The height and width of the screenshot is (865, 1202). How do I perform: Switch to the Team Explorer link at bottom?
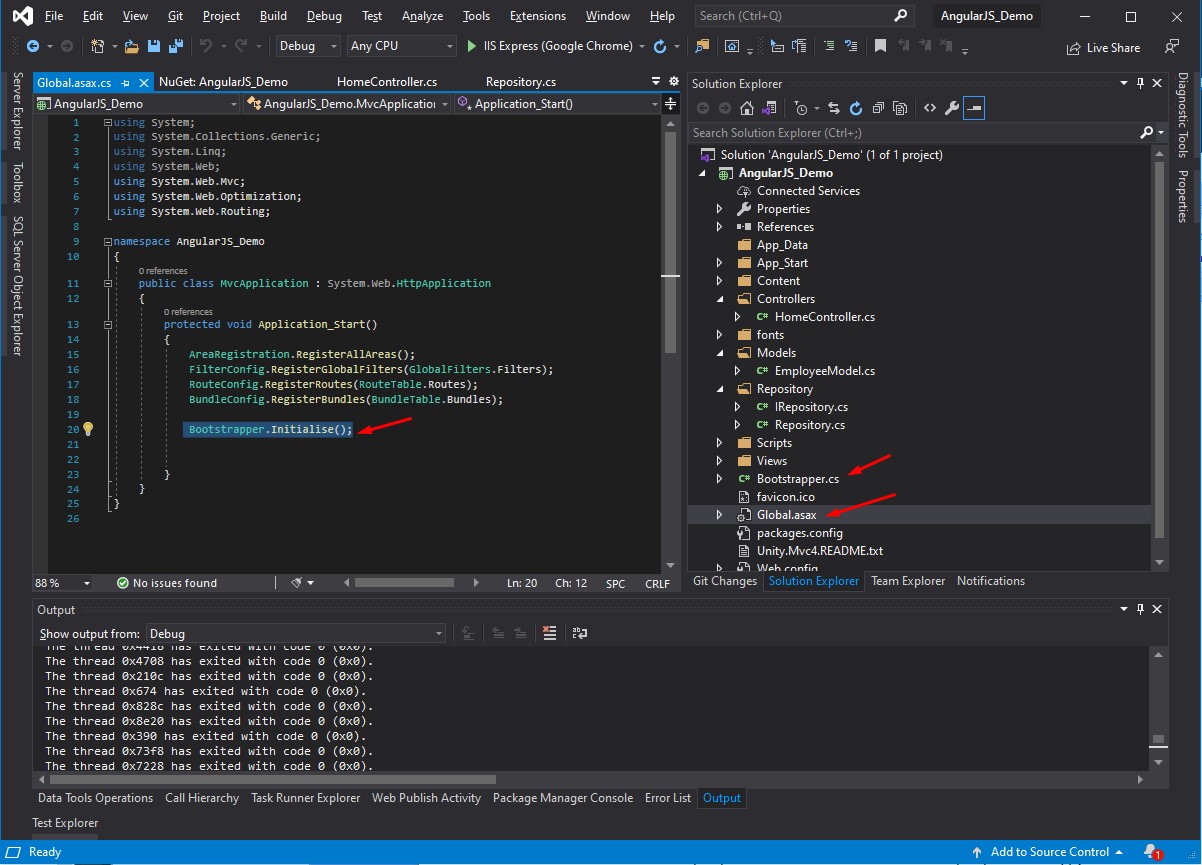pos(907,580)
